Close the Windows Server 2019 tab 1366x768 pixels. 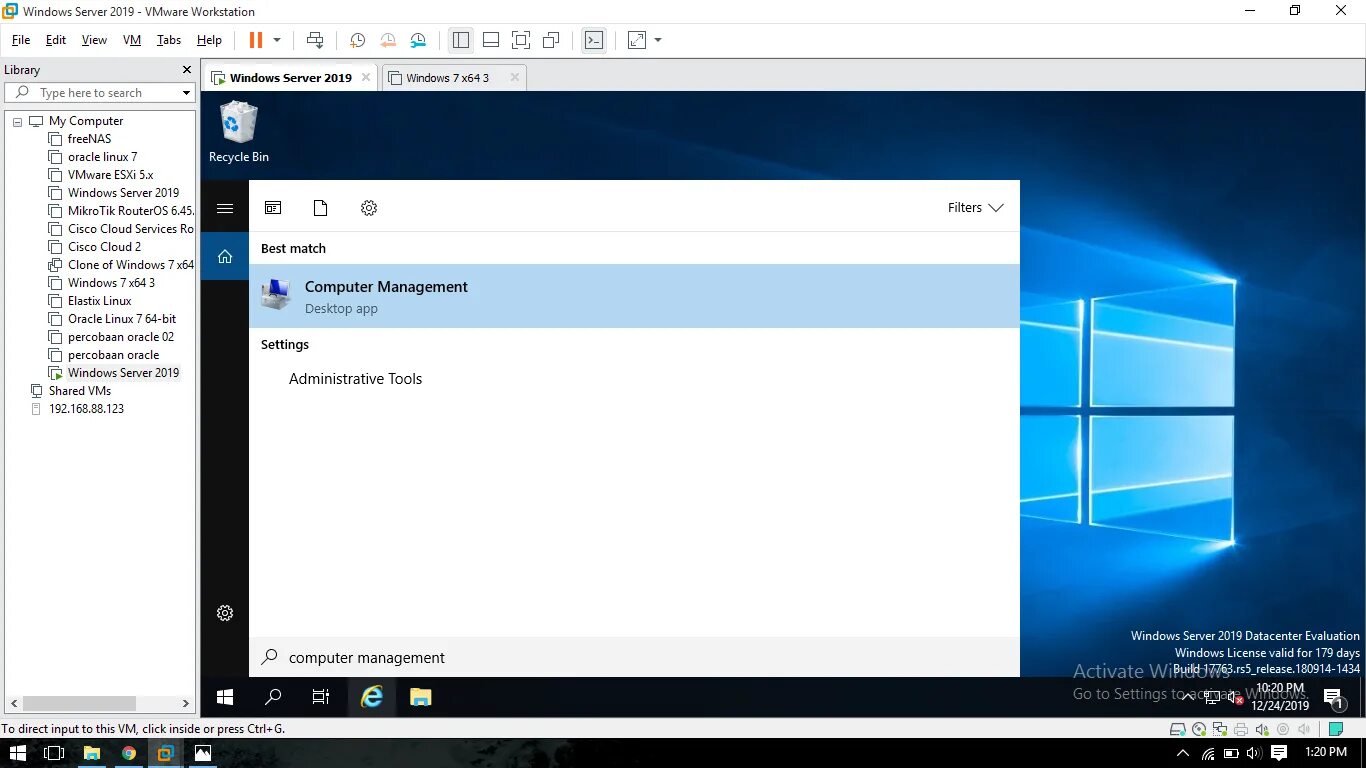366,77
